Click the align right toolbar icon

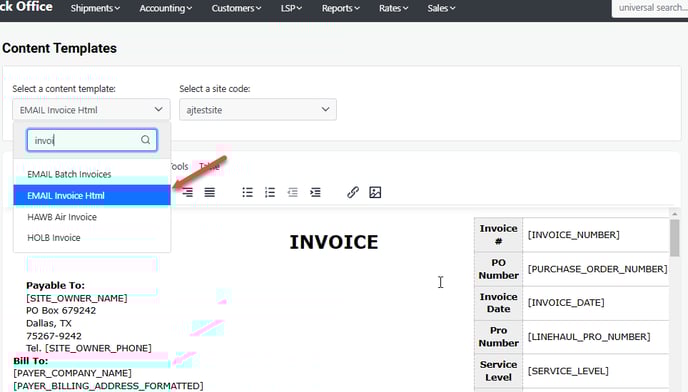pos(187,192)
